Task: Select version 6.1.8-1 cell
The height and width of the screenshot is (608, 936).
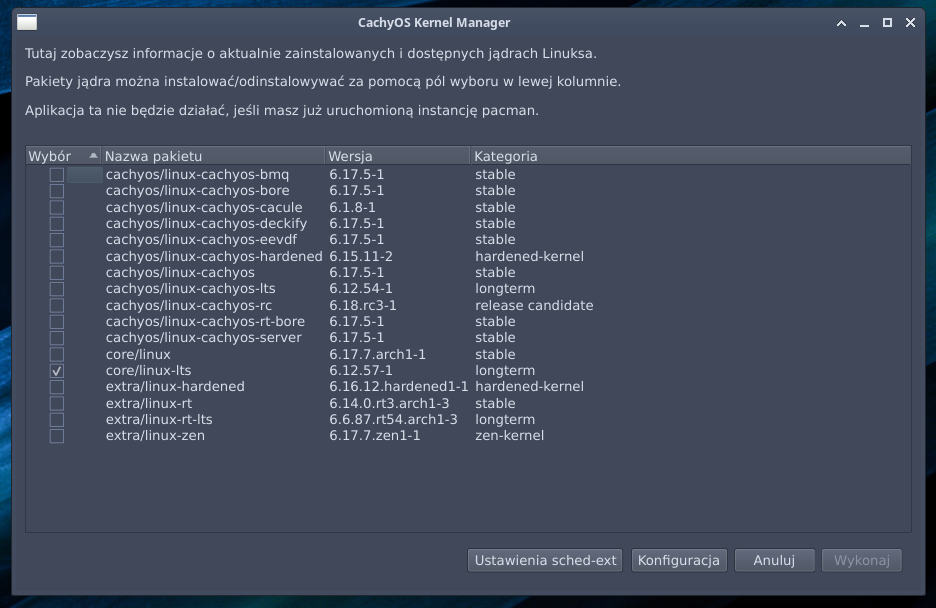Action: pos(352,208)
